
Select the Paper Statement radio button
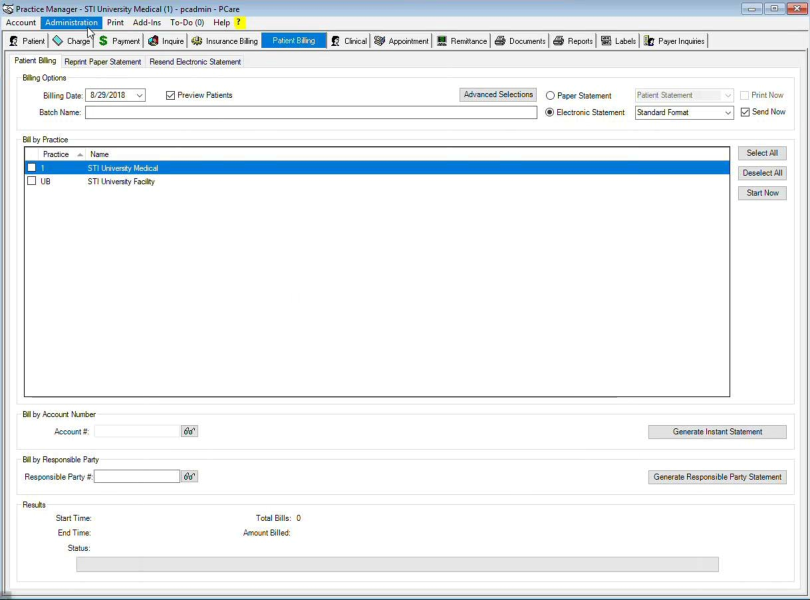pyautogui.click(x=550, y=96)
